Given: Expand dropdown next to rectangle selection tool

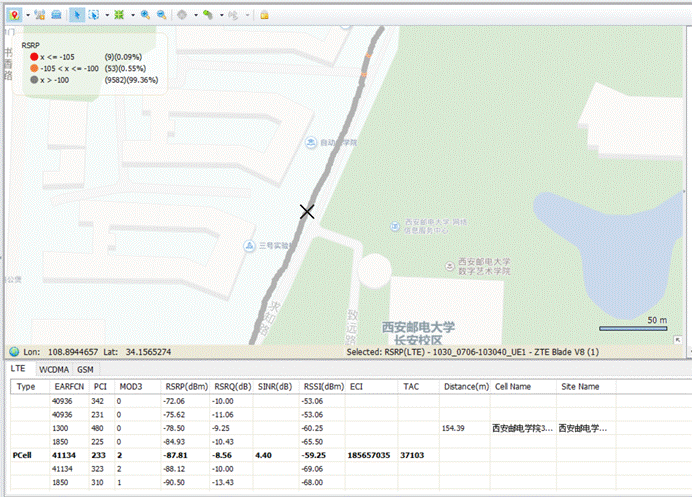Looking at the screenshot, I should (106, 15).
